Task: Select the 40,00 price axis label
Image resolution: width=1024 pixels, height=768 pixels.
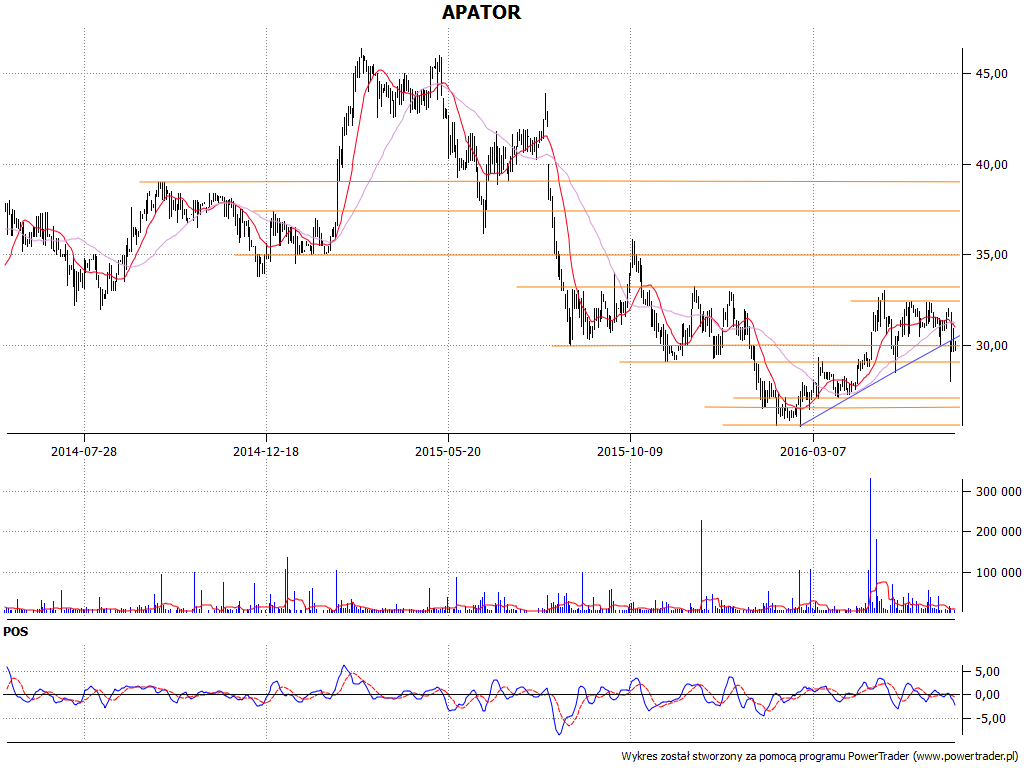Action: (991, 165)
